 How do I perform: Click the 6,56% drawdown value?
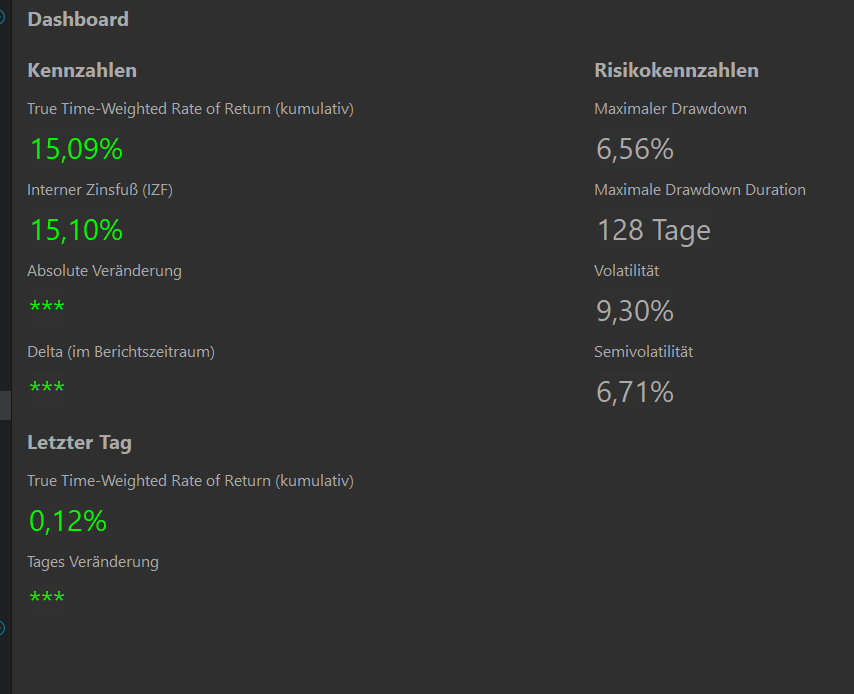[x=635, y=149]
